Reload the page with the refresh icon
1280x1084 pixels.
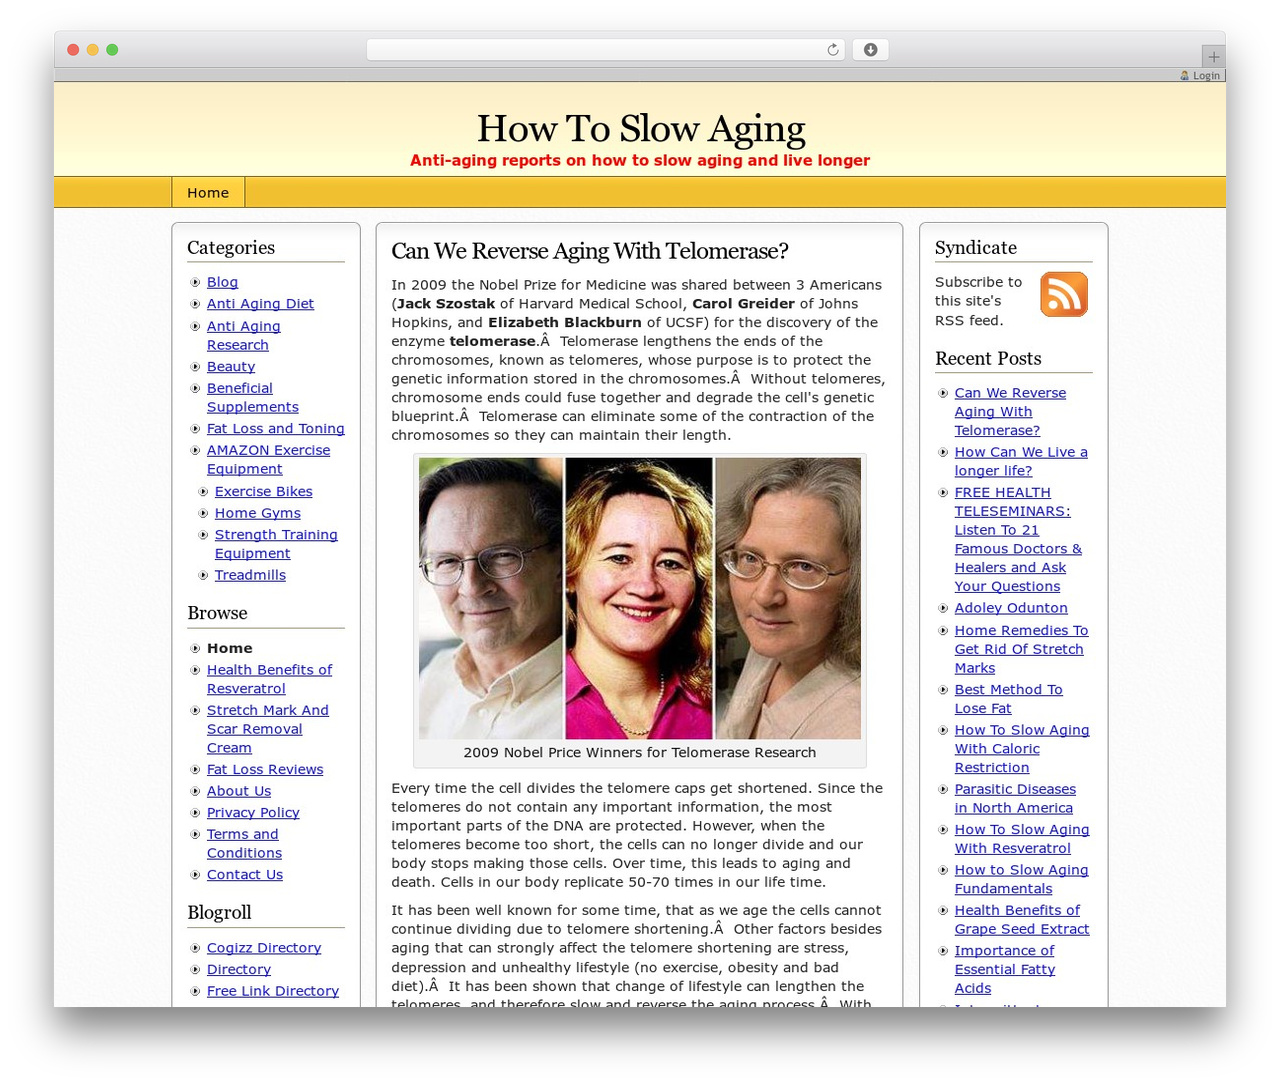point(833,50)
